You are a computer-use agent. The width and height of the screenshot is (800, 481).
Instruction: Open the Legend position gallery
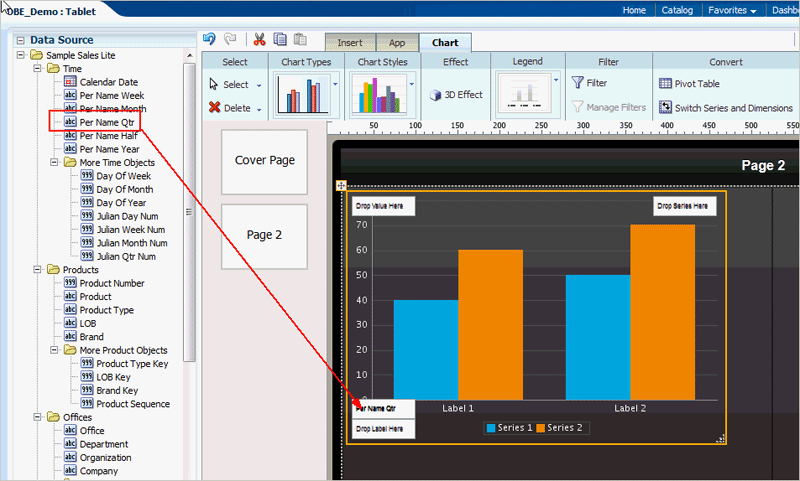524,95
